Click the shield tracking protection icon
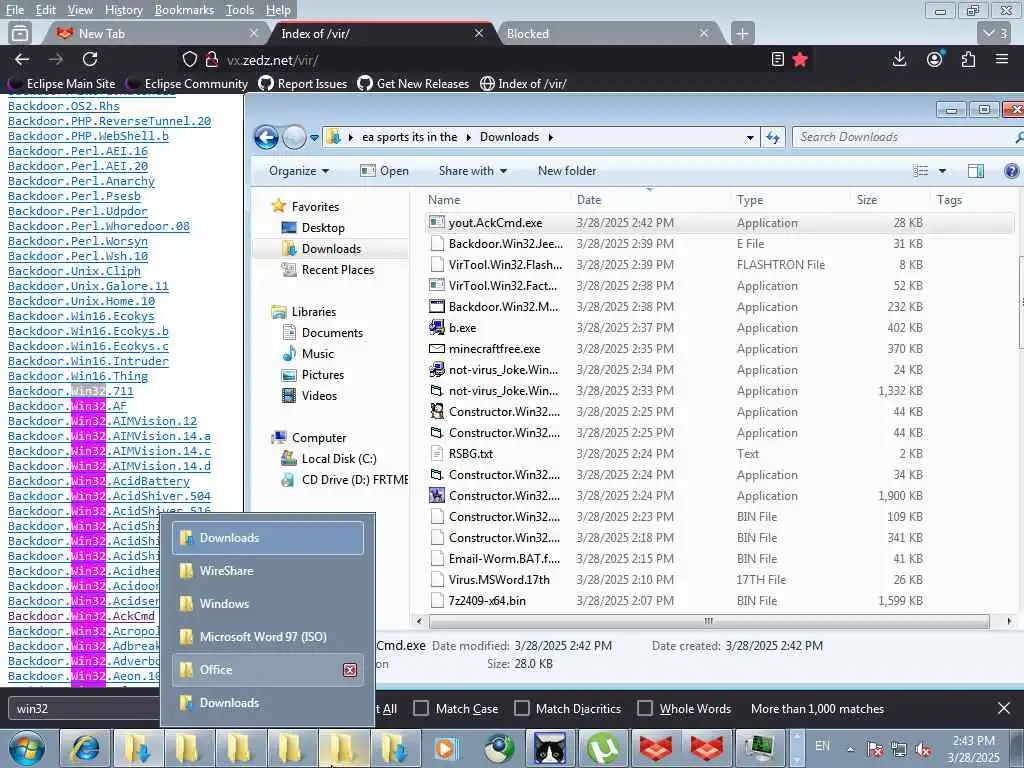This screenshot has height=768, width=1024. click(189, 59)
